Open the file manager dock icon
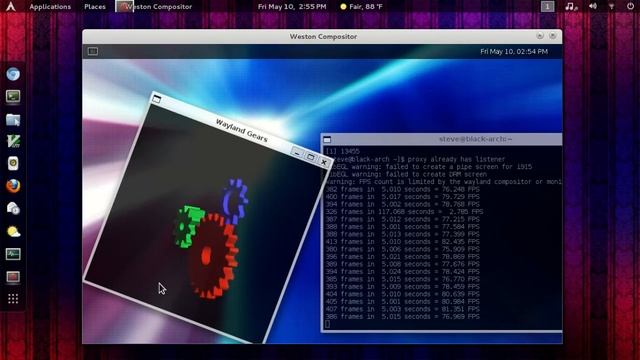The image size is (640, 360). pyautogui.click(x=13, y=120)
